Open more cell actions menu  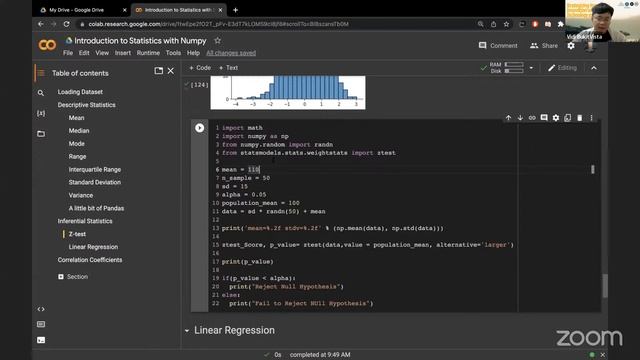click(x=591, y=118)
